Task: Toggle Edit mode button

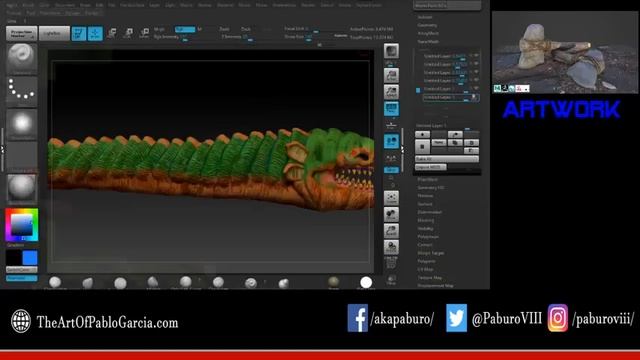Action: (78, 33)
